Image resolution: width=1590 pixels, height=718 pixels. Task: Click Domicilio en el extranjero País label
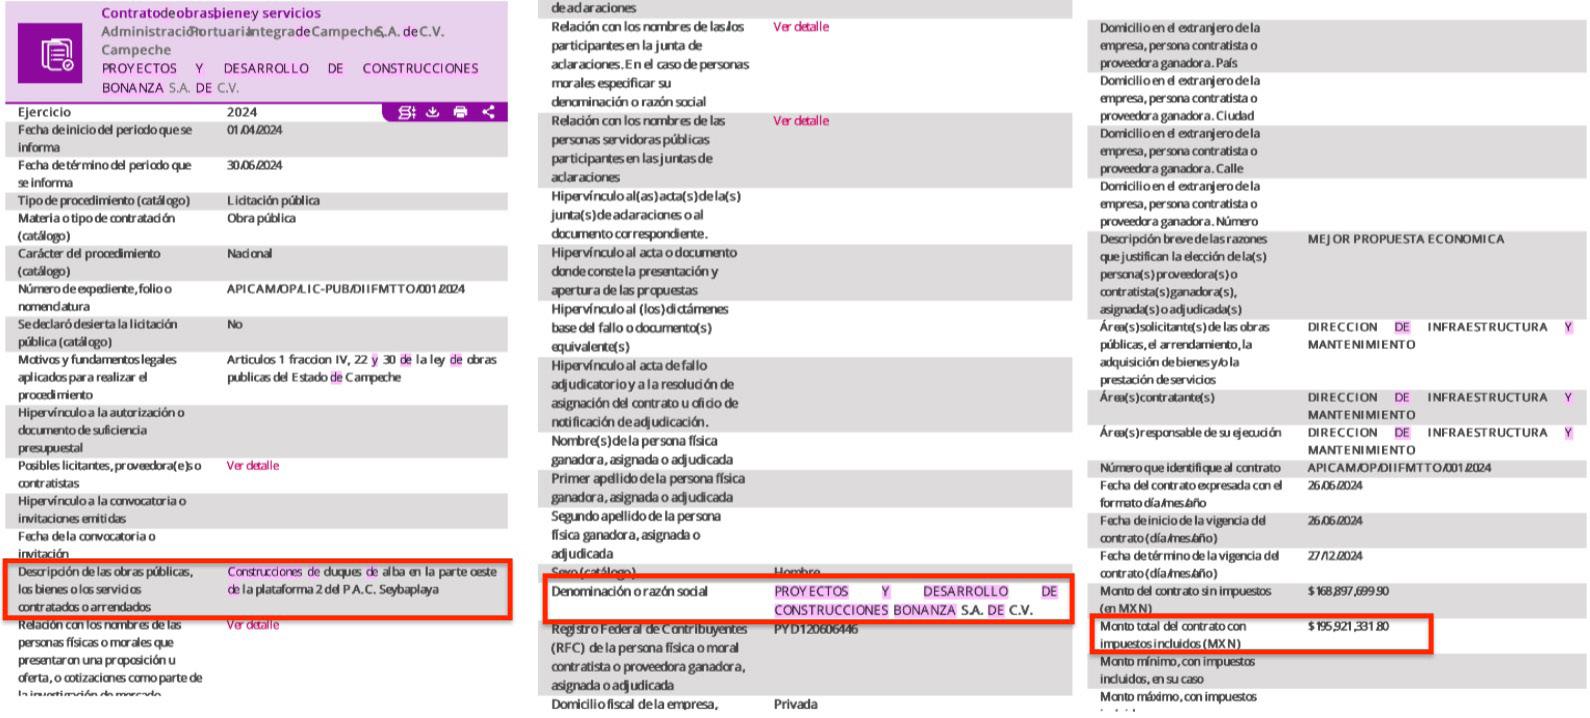pyautogui.click(x=1180, y=45)
